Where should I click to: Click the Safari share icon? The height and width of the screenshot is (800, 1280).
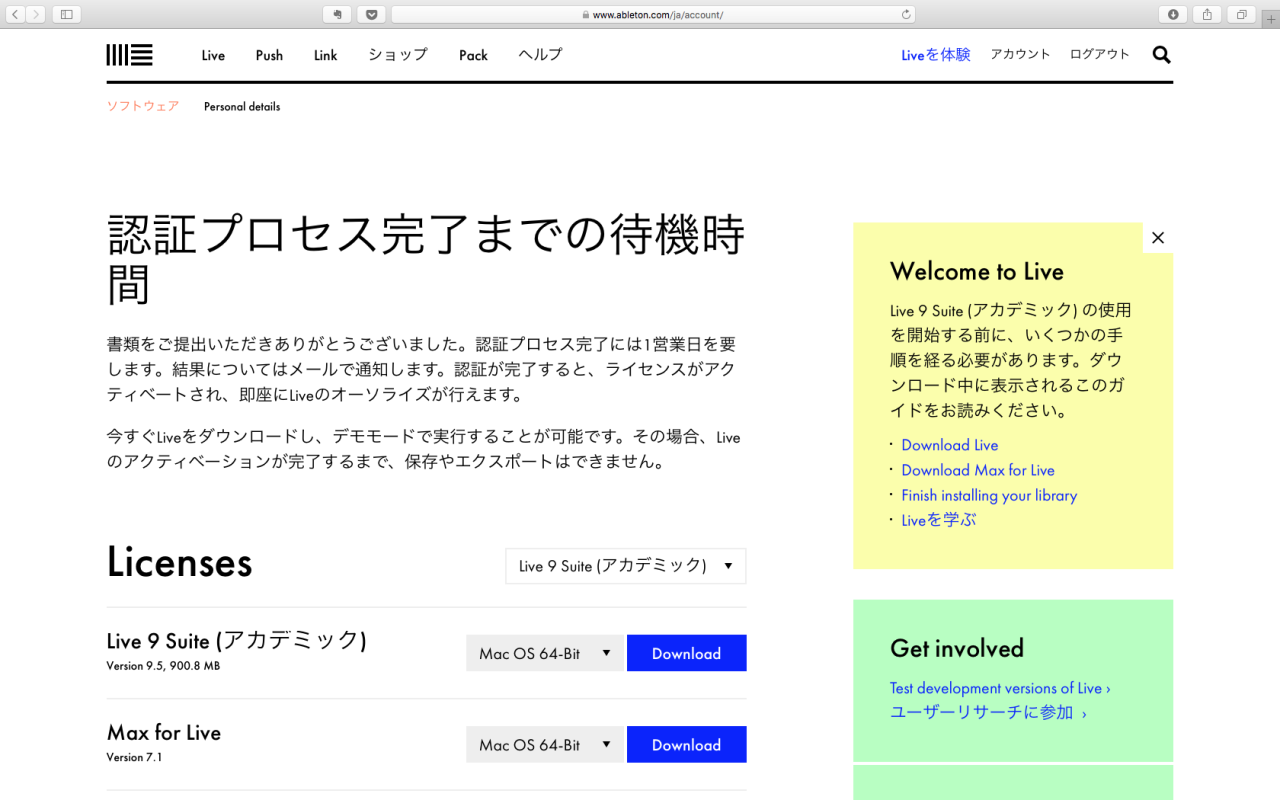pos(1207,14)
